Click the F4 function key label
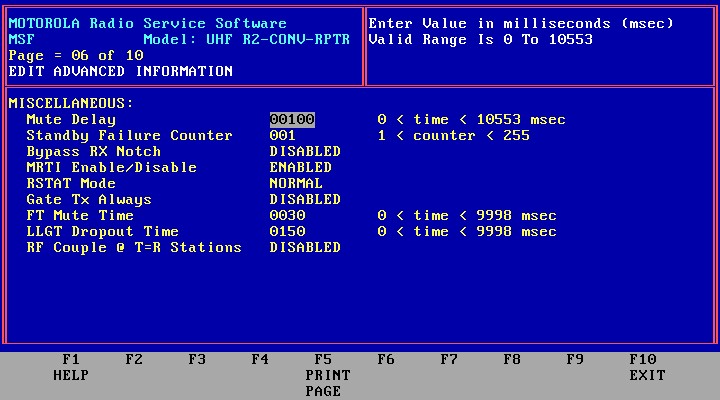 pyautogui.click(x=259, y=359)
